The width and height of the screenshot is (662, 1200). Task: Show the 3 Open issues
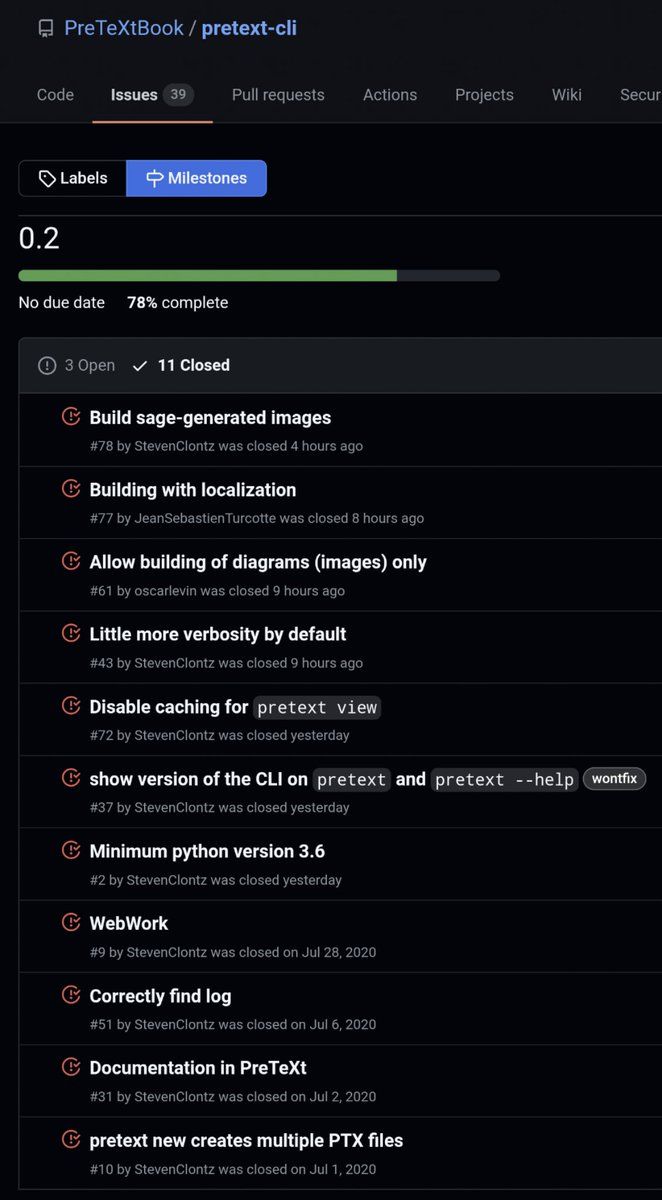77,365
